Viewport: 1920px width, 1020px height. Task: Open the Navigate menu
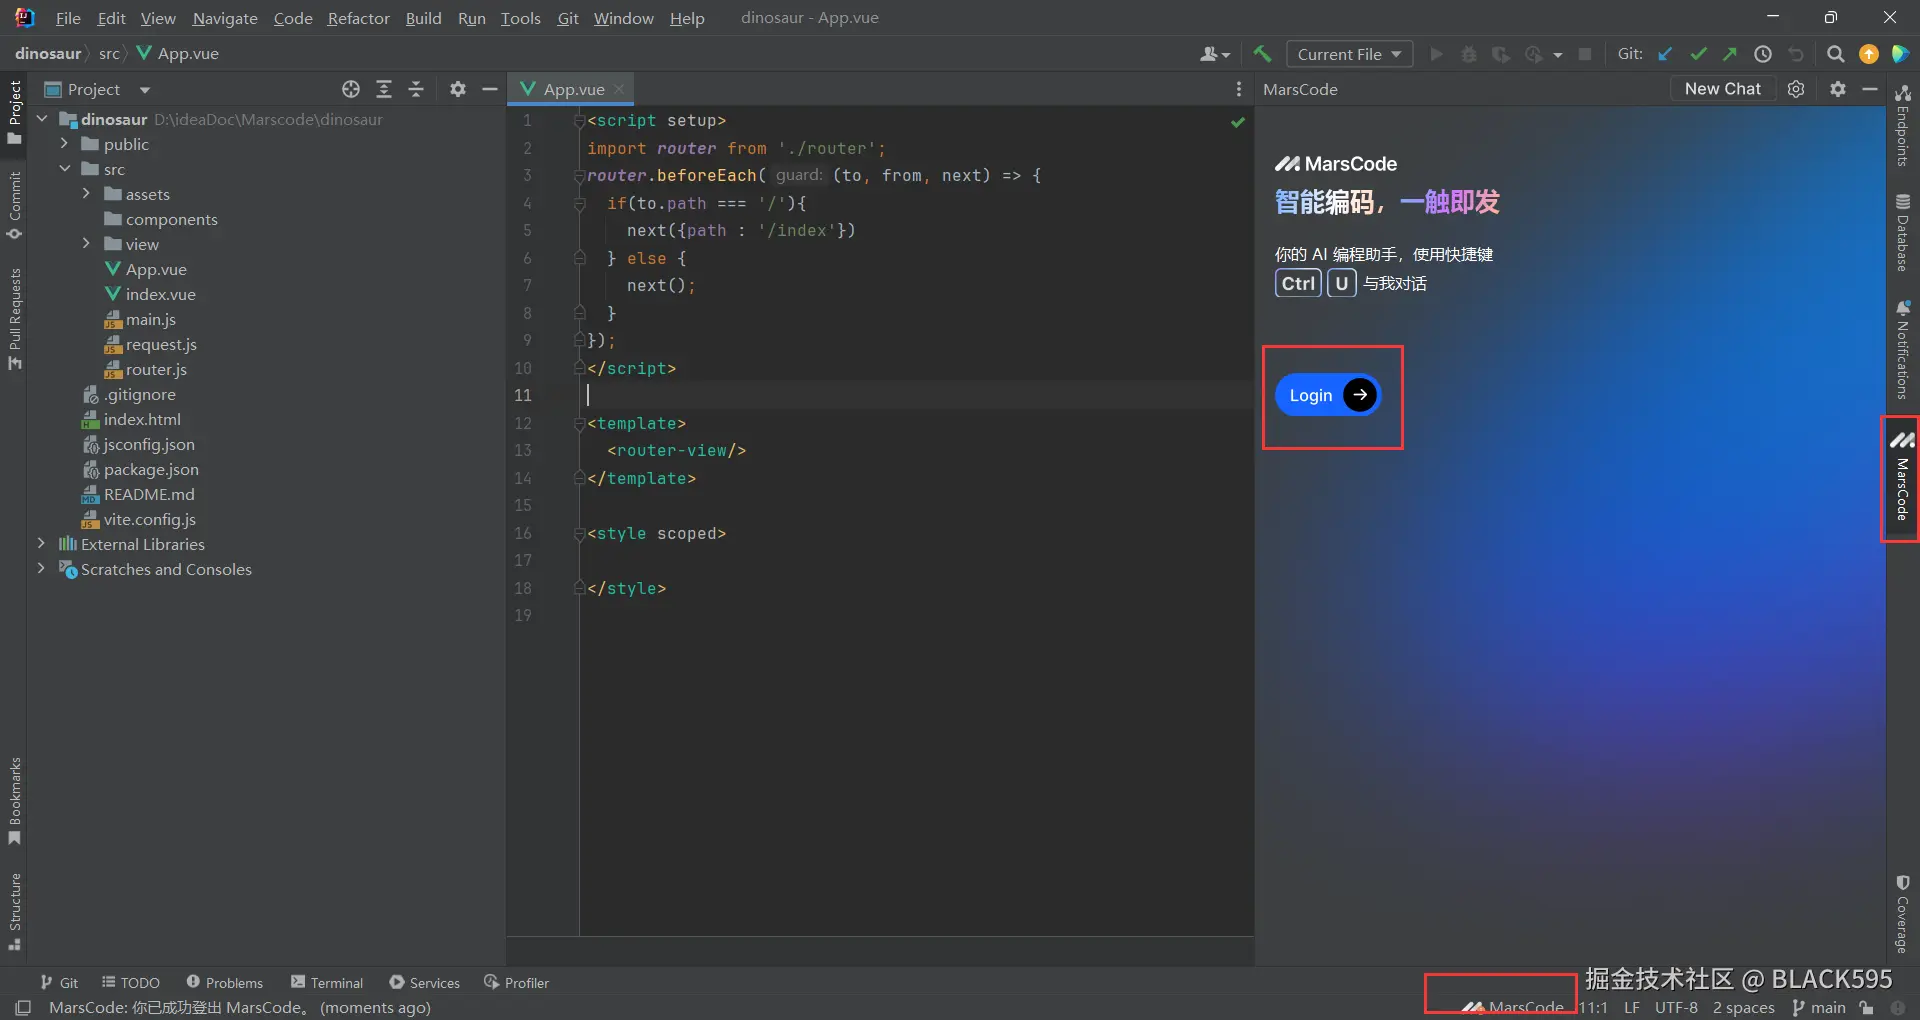225,18
